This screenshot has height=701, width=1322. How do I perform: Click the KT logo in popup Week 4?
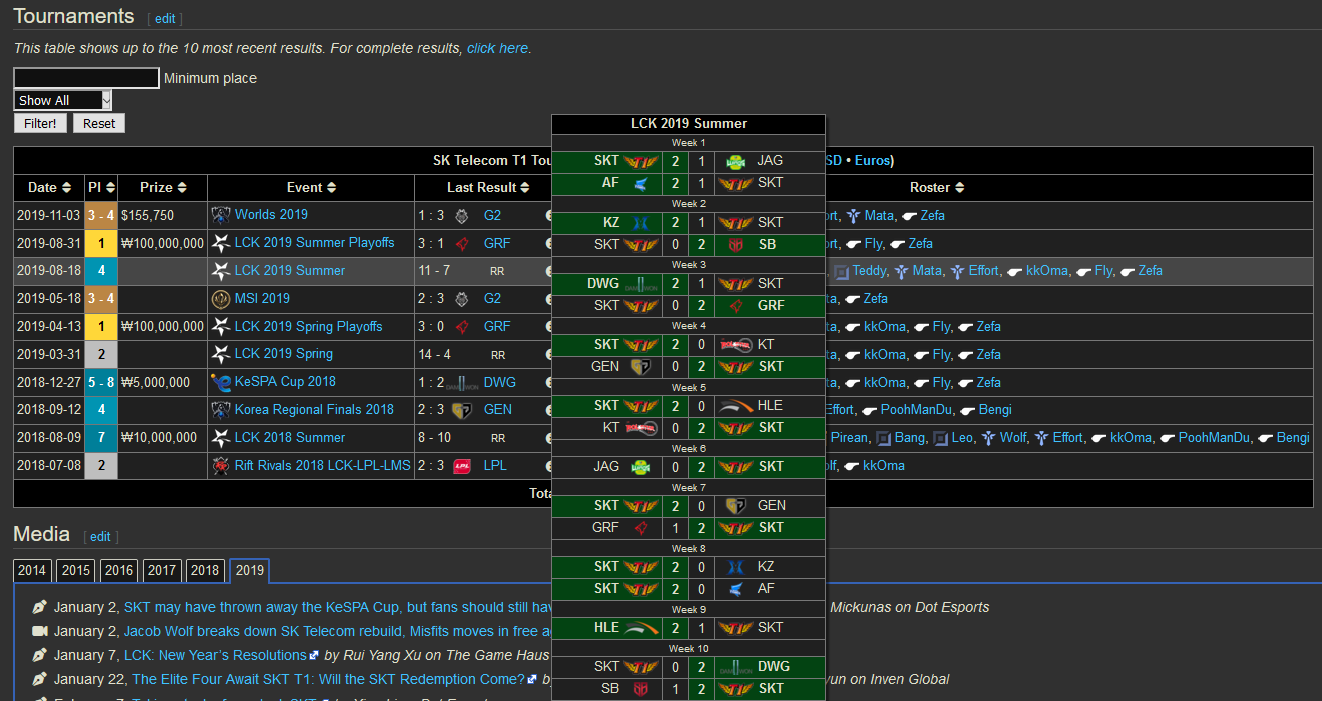(736, 345)
